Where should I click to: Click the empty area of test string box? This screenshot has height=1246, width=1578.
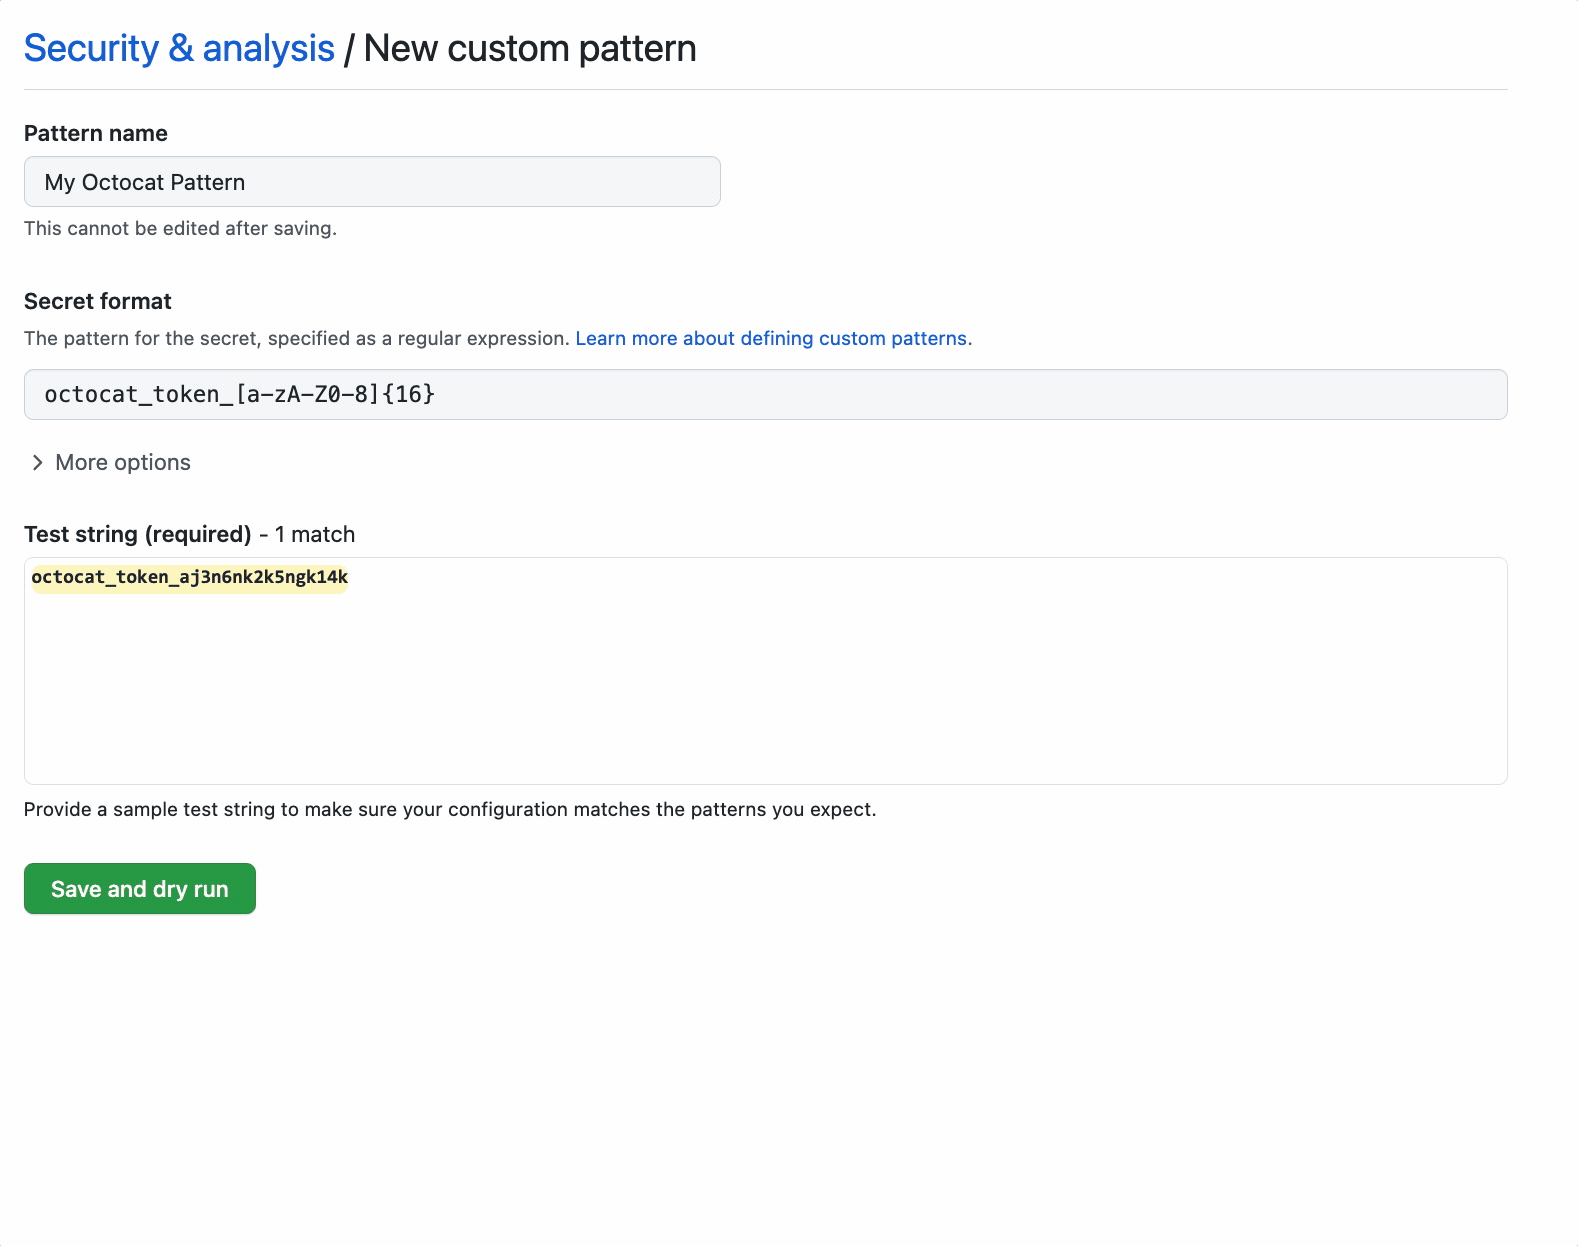(x=765, y=690)
